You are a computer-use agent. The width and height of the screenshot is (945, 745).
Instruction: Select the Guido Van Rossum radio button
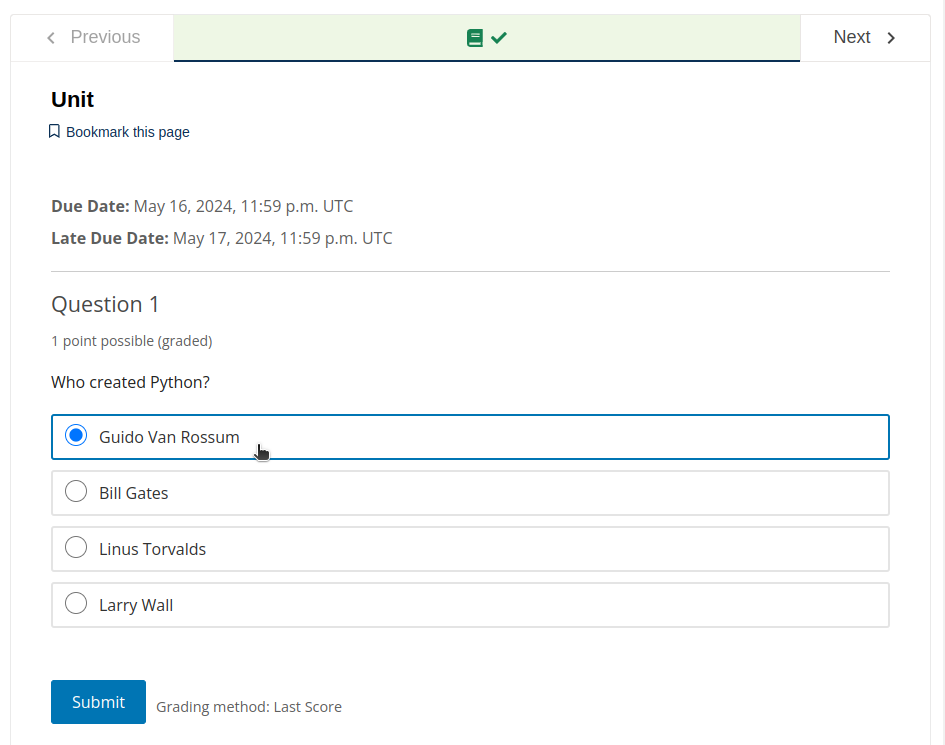click(x=76, y=436)
